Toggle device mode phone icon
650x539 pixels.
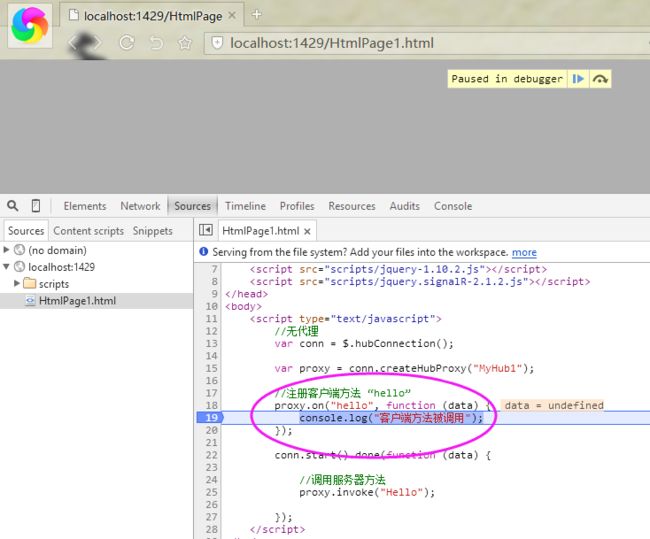[x=36, y=206]
